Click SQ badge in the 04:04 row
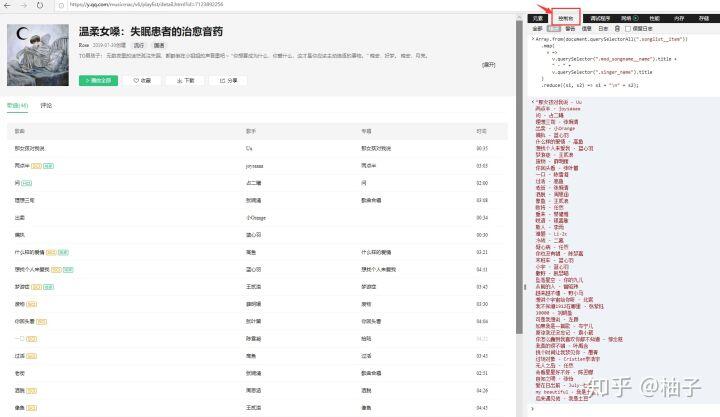 pyautogui.click(x=41, y=321)
